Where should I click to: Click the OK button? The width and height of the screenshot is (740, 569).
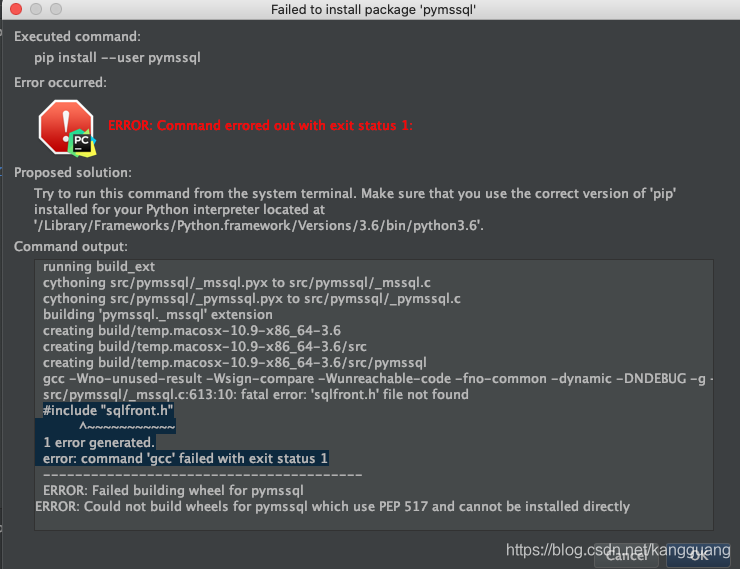coord(698,555)
